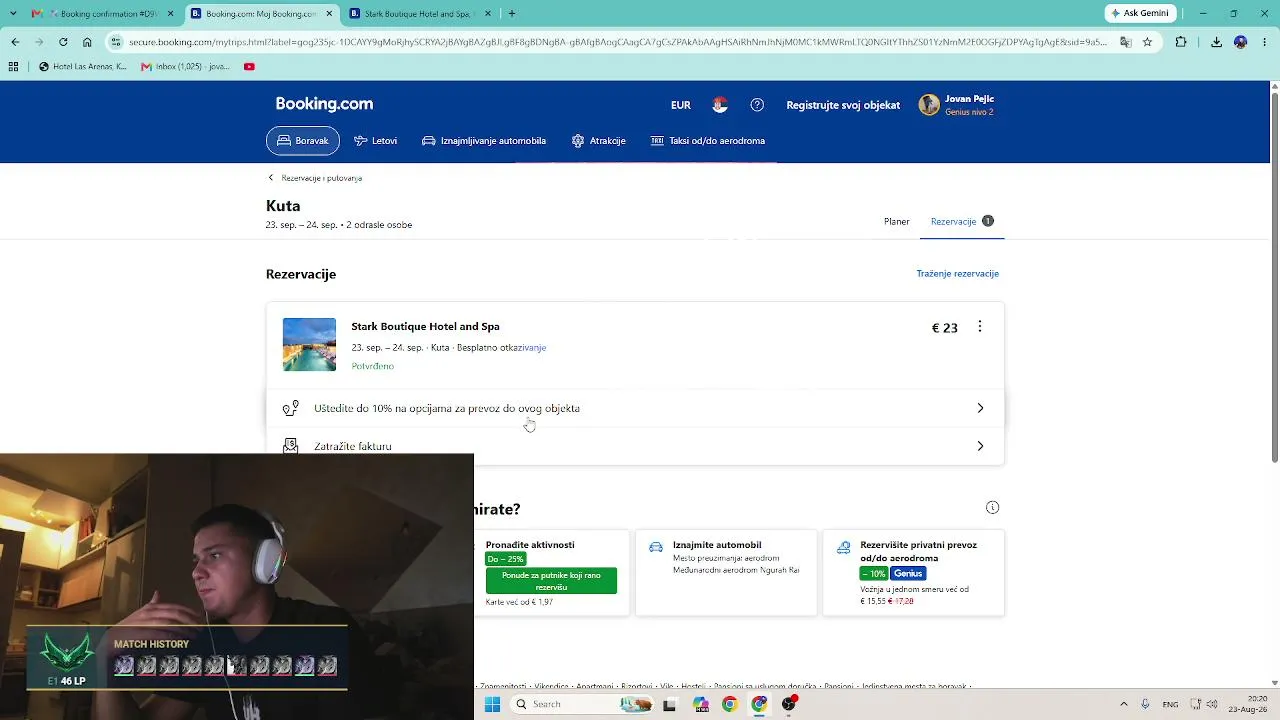Switch to Stark Boutique Hotel browser tab
The image size is (1280, 720).
click(x=420, y=14)
